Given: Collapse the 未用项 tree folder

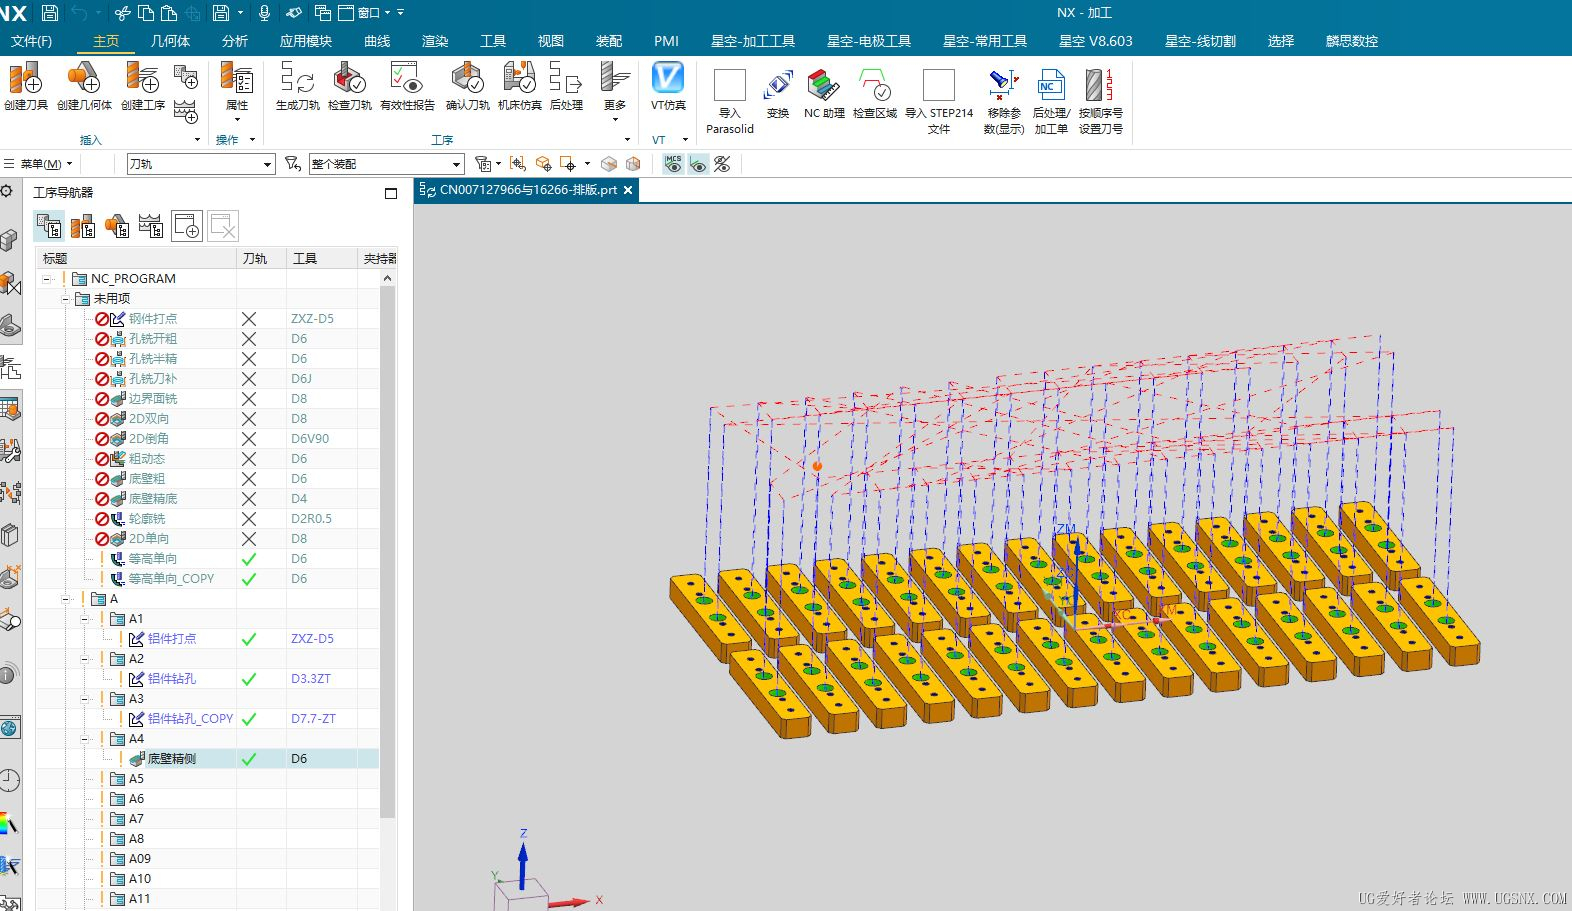Looking at the screenshot, I should pyautogui.click(x=66, y=299).
